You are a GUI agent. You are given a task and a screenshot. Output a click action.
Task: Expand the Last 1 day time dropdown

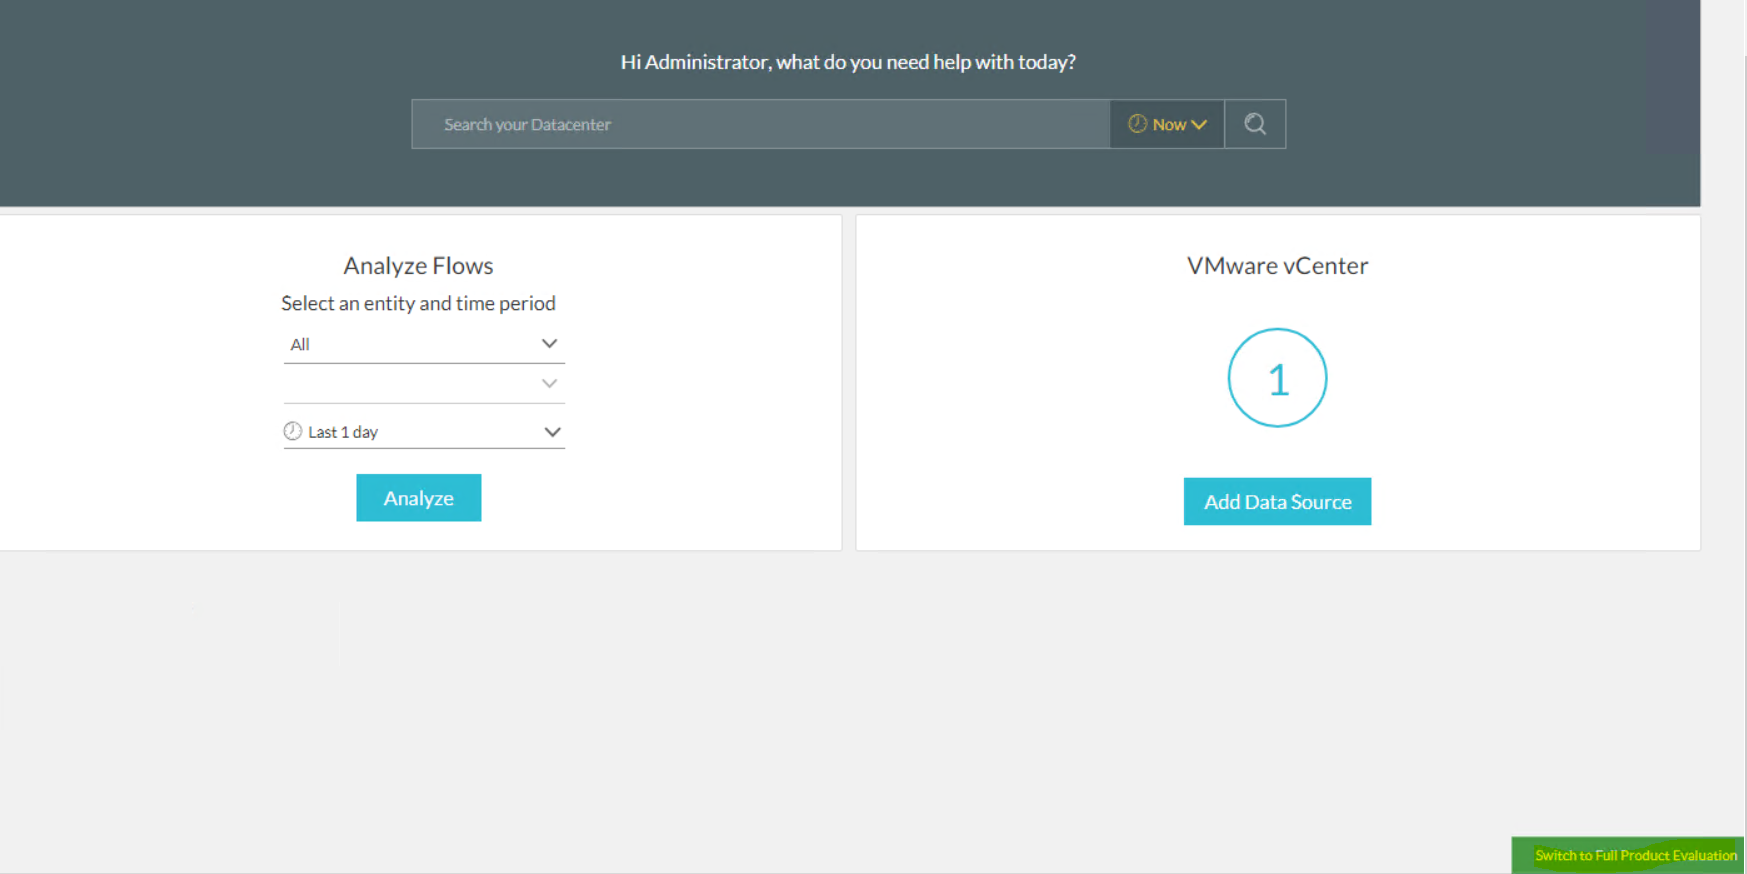(x=424, y=432)
